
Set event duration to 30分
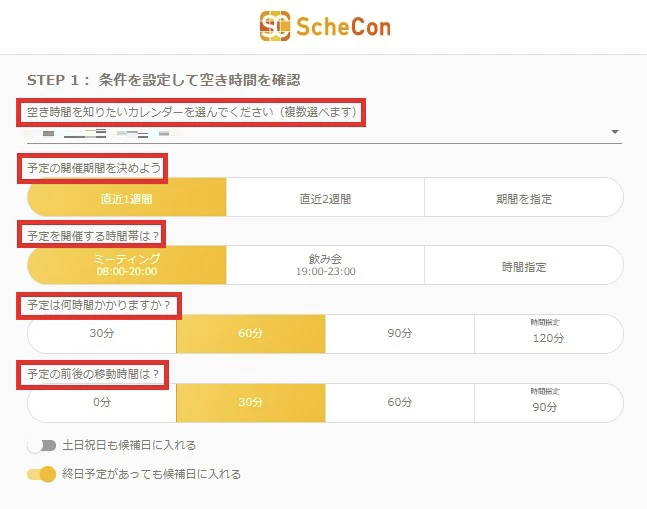point(102,334)
